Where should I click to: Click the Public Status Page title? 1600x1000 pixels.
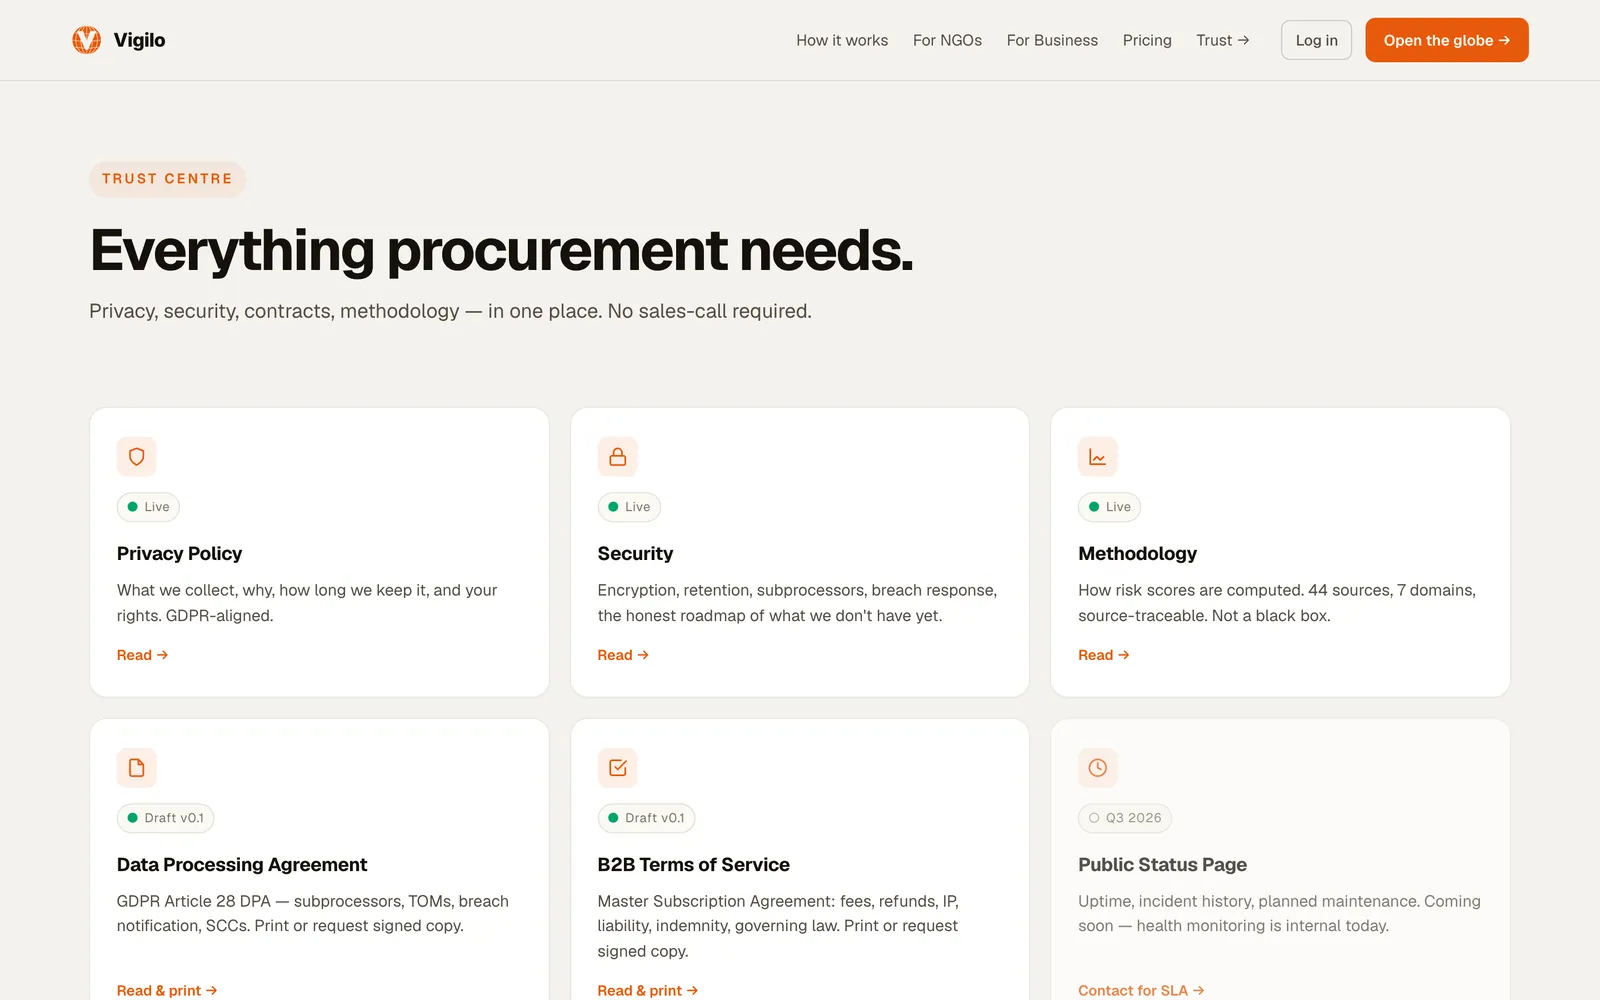(1162, 864)
